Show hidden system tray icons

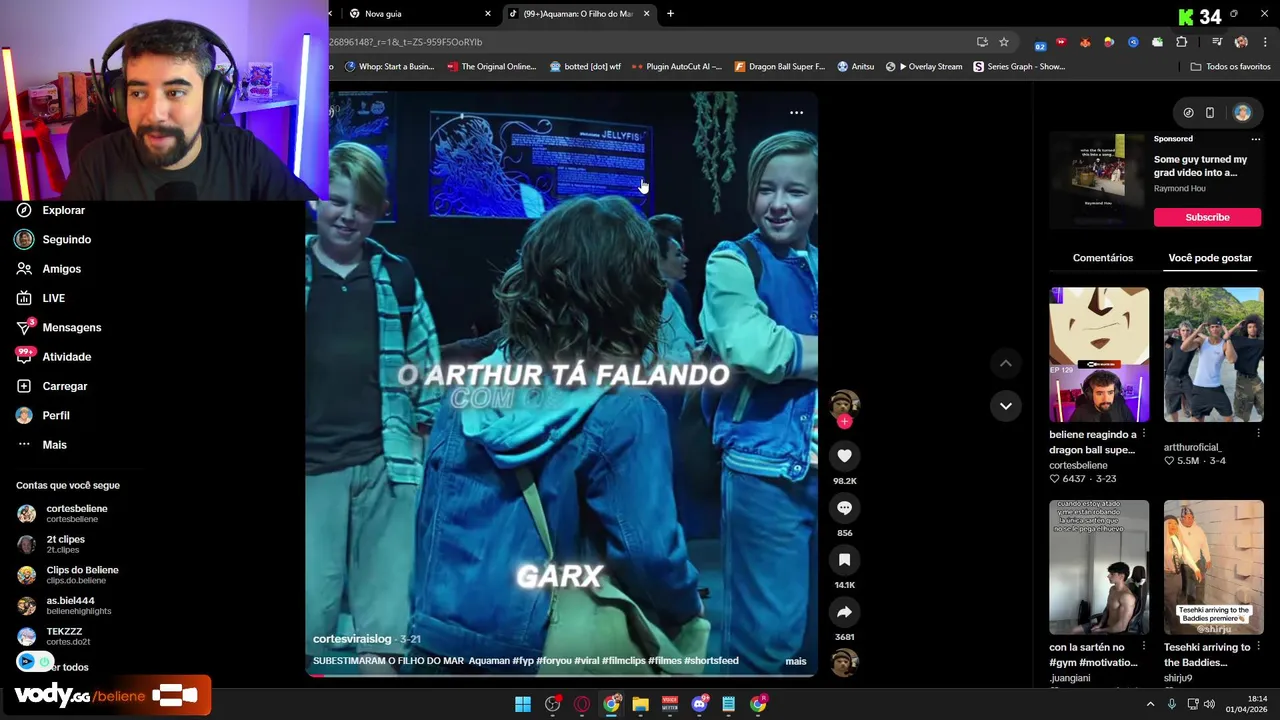(1150, 704)
